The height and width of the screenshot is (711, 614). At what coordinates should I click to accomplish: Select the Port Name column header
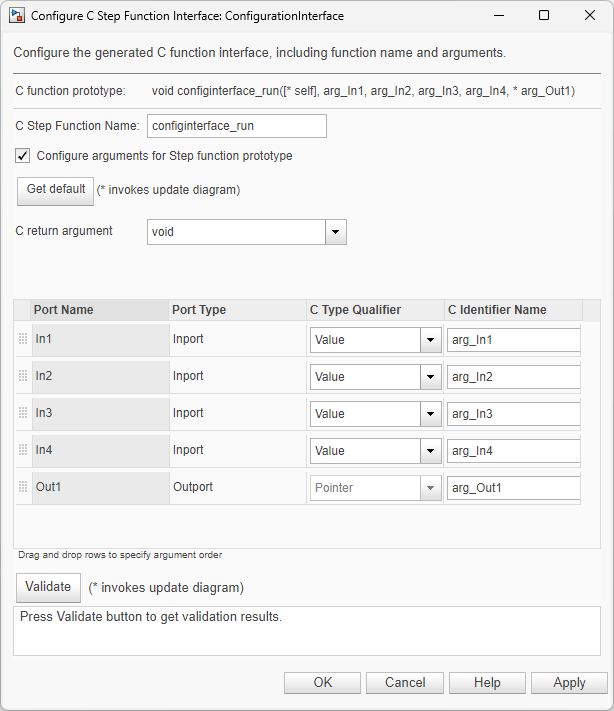(99, 310)
